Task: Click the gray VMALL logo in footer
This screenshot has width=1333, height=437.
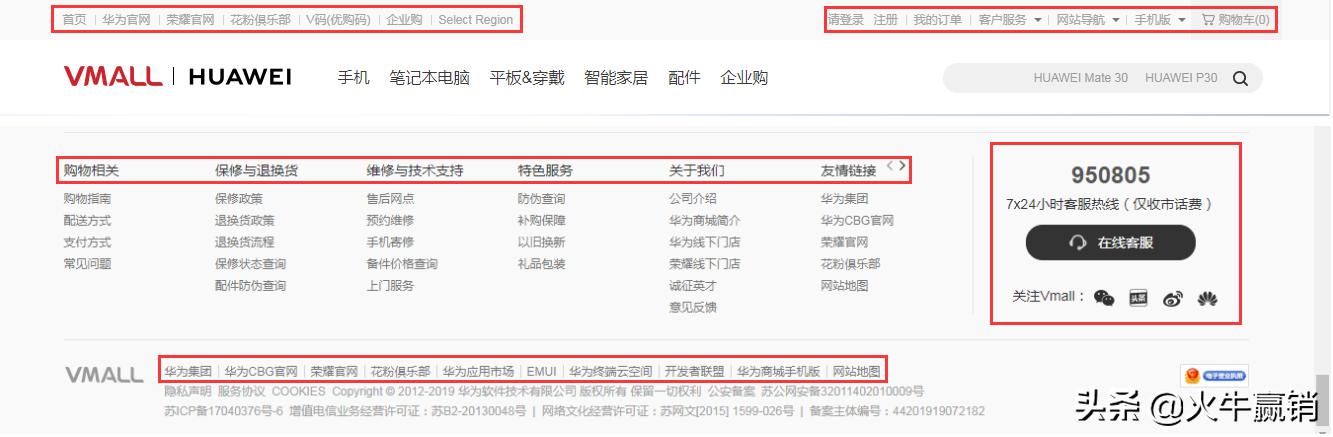Action: tap(104, 375)
